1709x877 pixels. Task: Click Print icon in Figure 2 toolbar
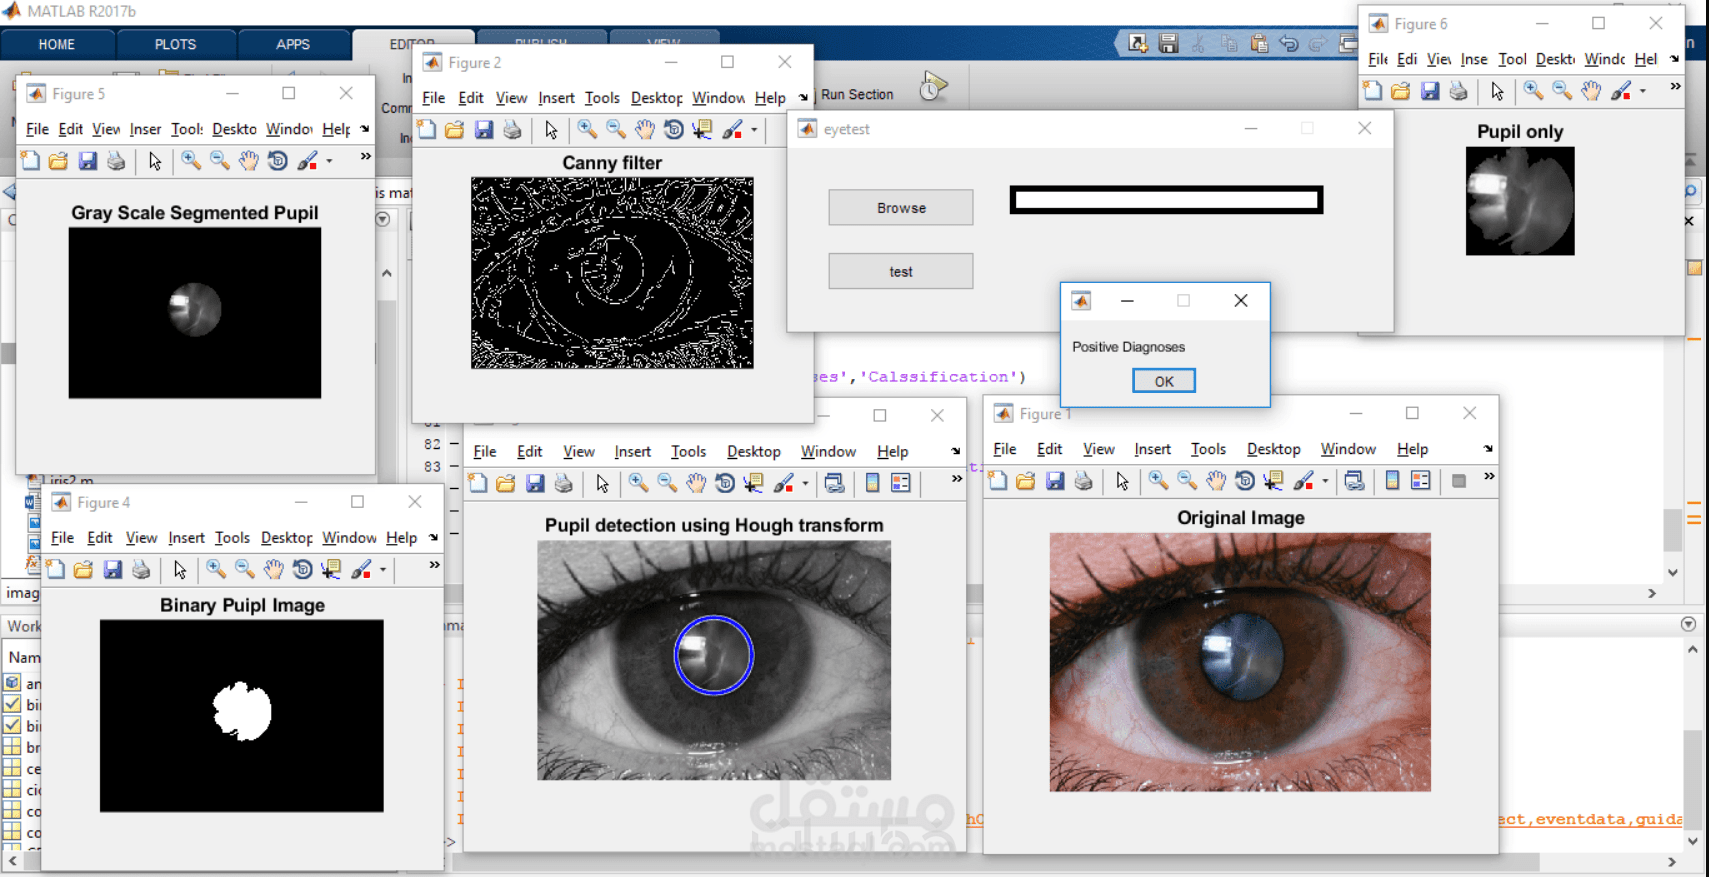pyautogui.click(x=512, y=130)
